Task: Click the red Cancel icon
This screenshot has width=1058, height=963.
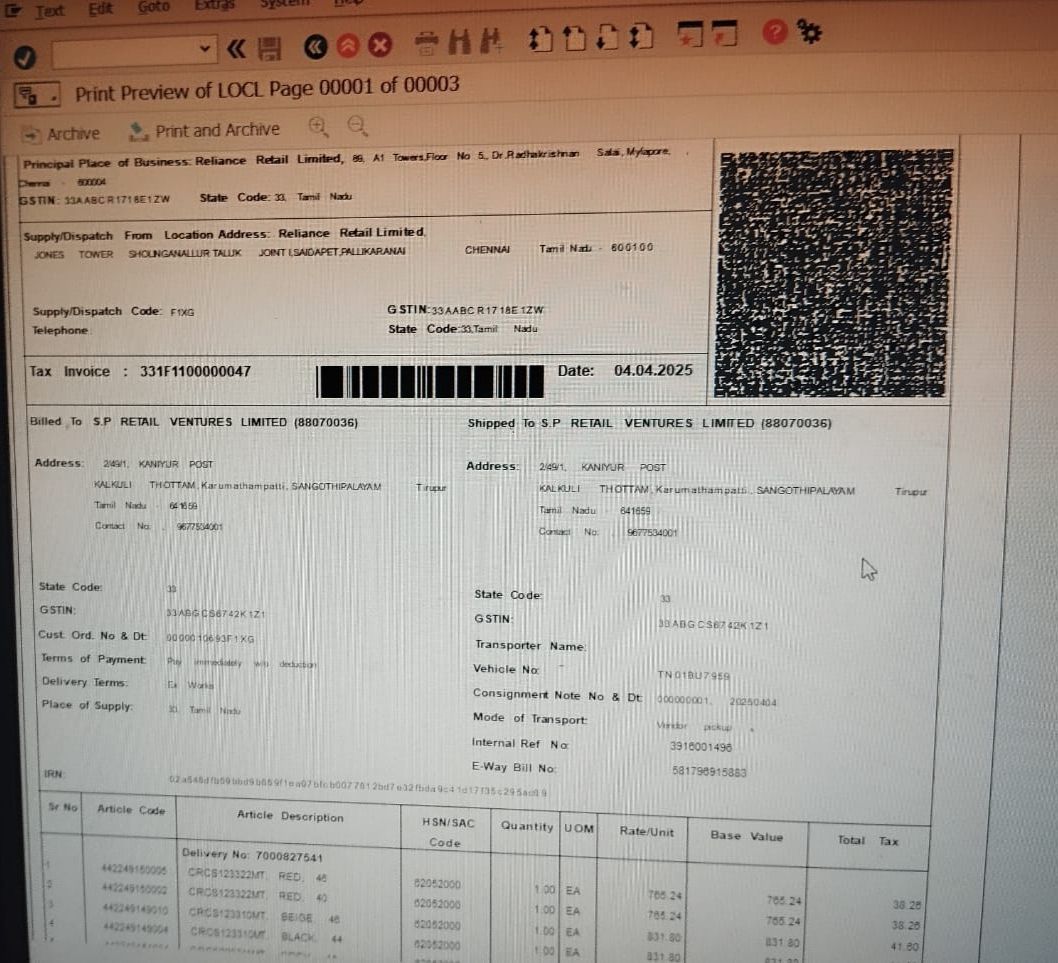Action: click(x=380, y=45)
